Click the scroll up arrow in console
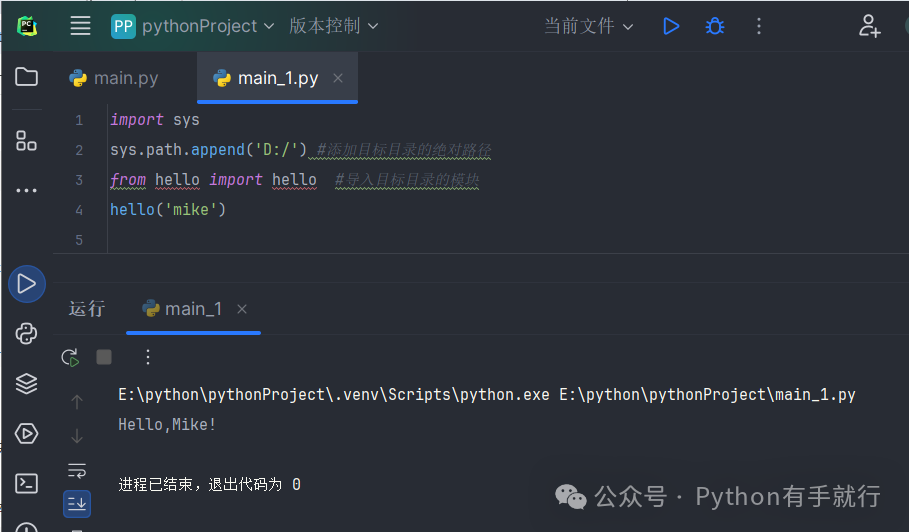Image resolution: width=909 pixels, height=532 pixels. click(x=77, y=402)
